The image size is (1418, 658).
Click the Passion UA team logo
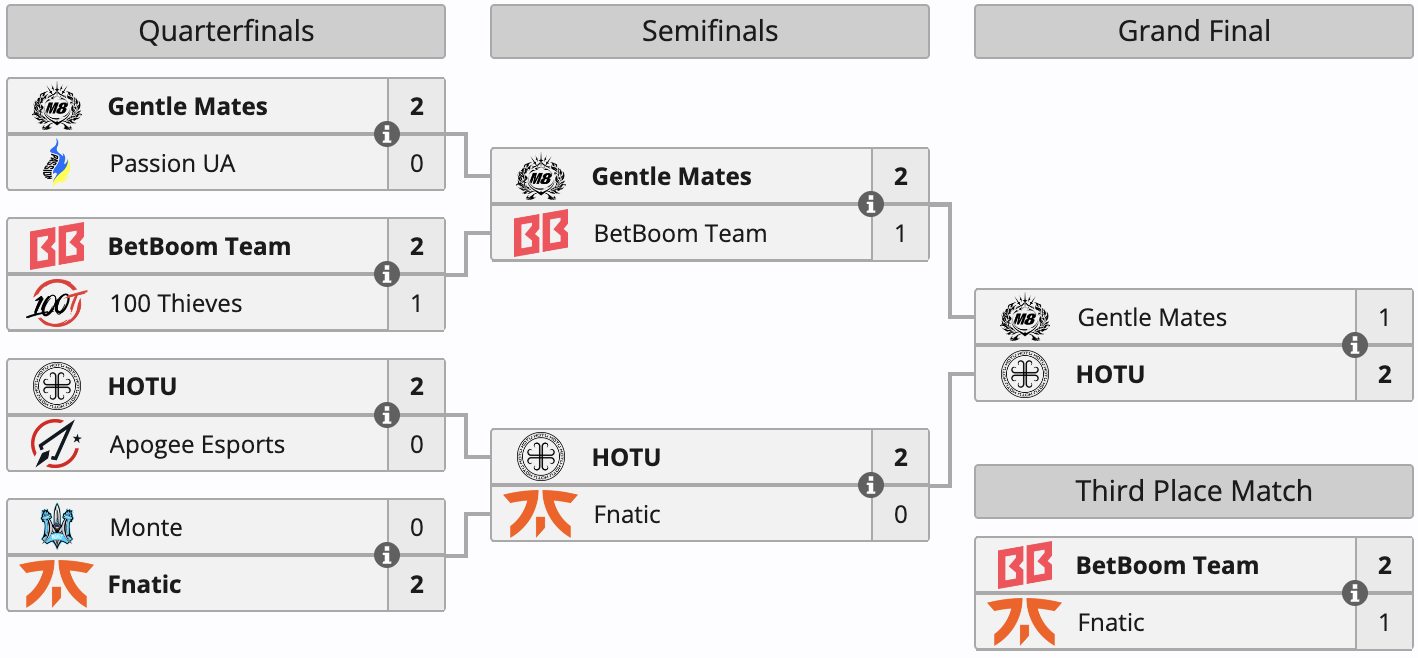click(x=56, y=163)
